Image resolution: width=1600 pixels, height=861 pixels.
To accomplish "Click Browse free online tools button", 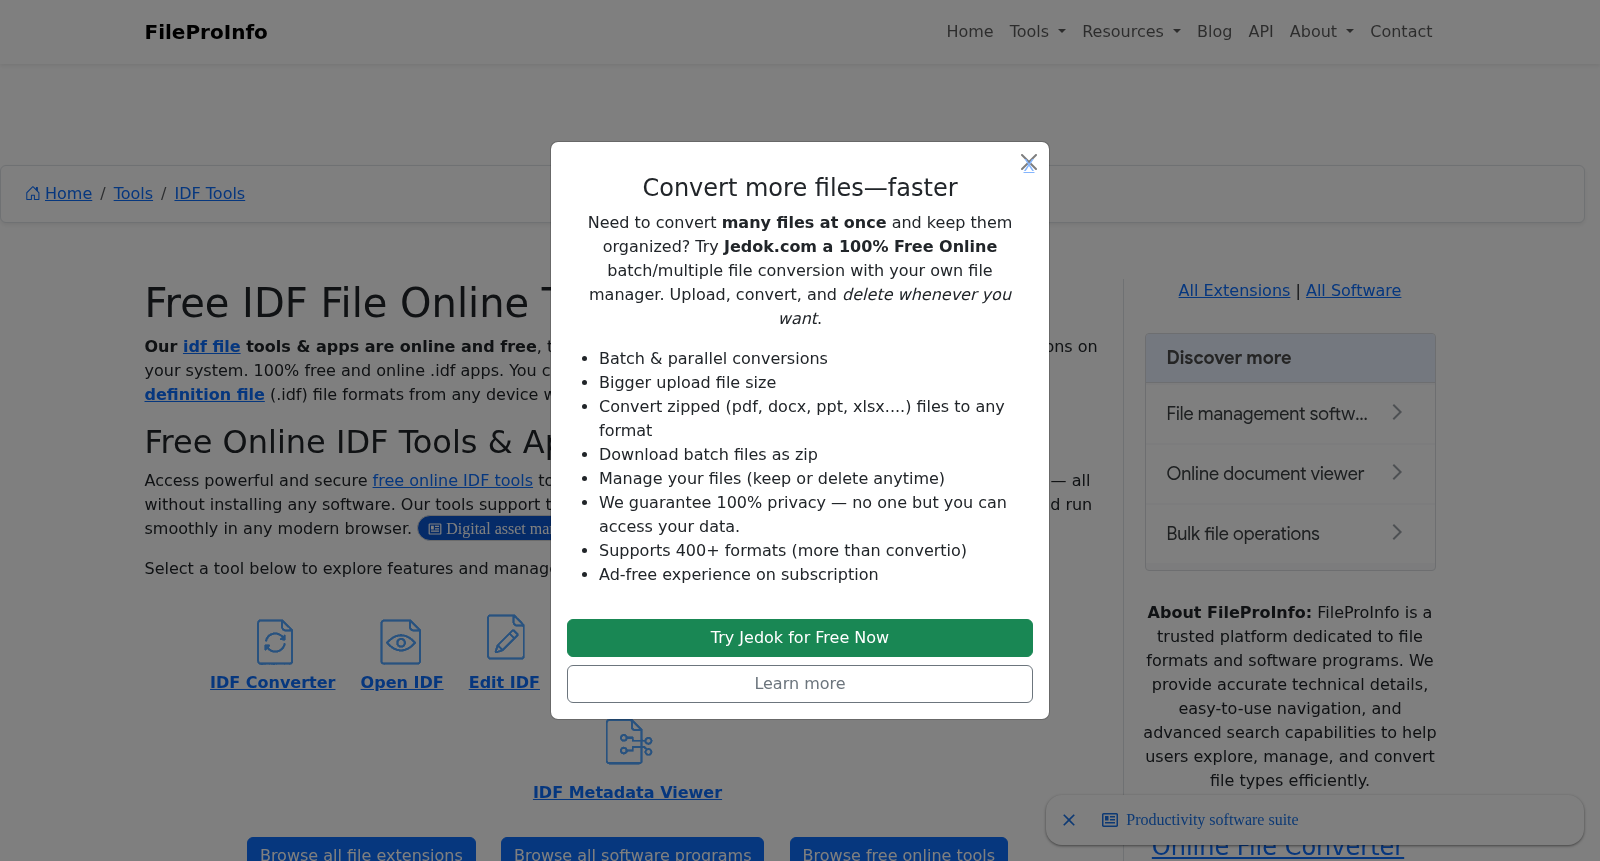I will pyautogui.click(x=899, y=852).
